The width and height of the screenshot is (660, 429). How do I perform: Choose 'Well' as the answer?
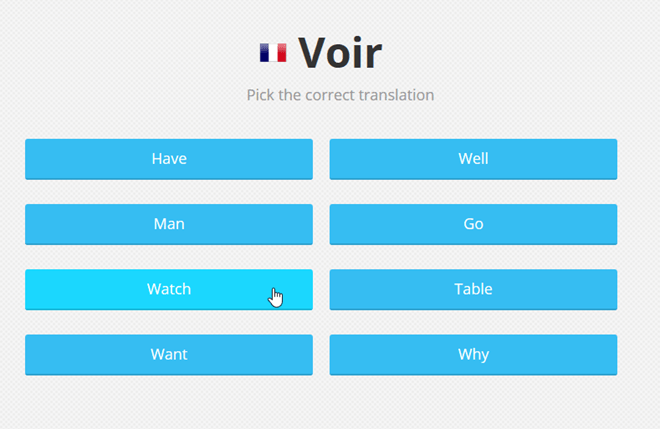(x=473, y=159)
